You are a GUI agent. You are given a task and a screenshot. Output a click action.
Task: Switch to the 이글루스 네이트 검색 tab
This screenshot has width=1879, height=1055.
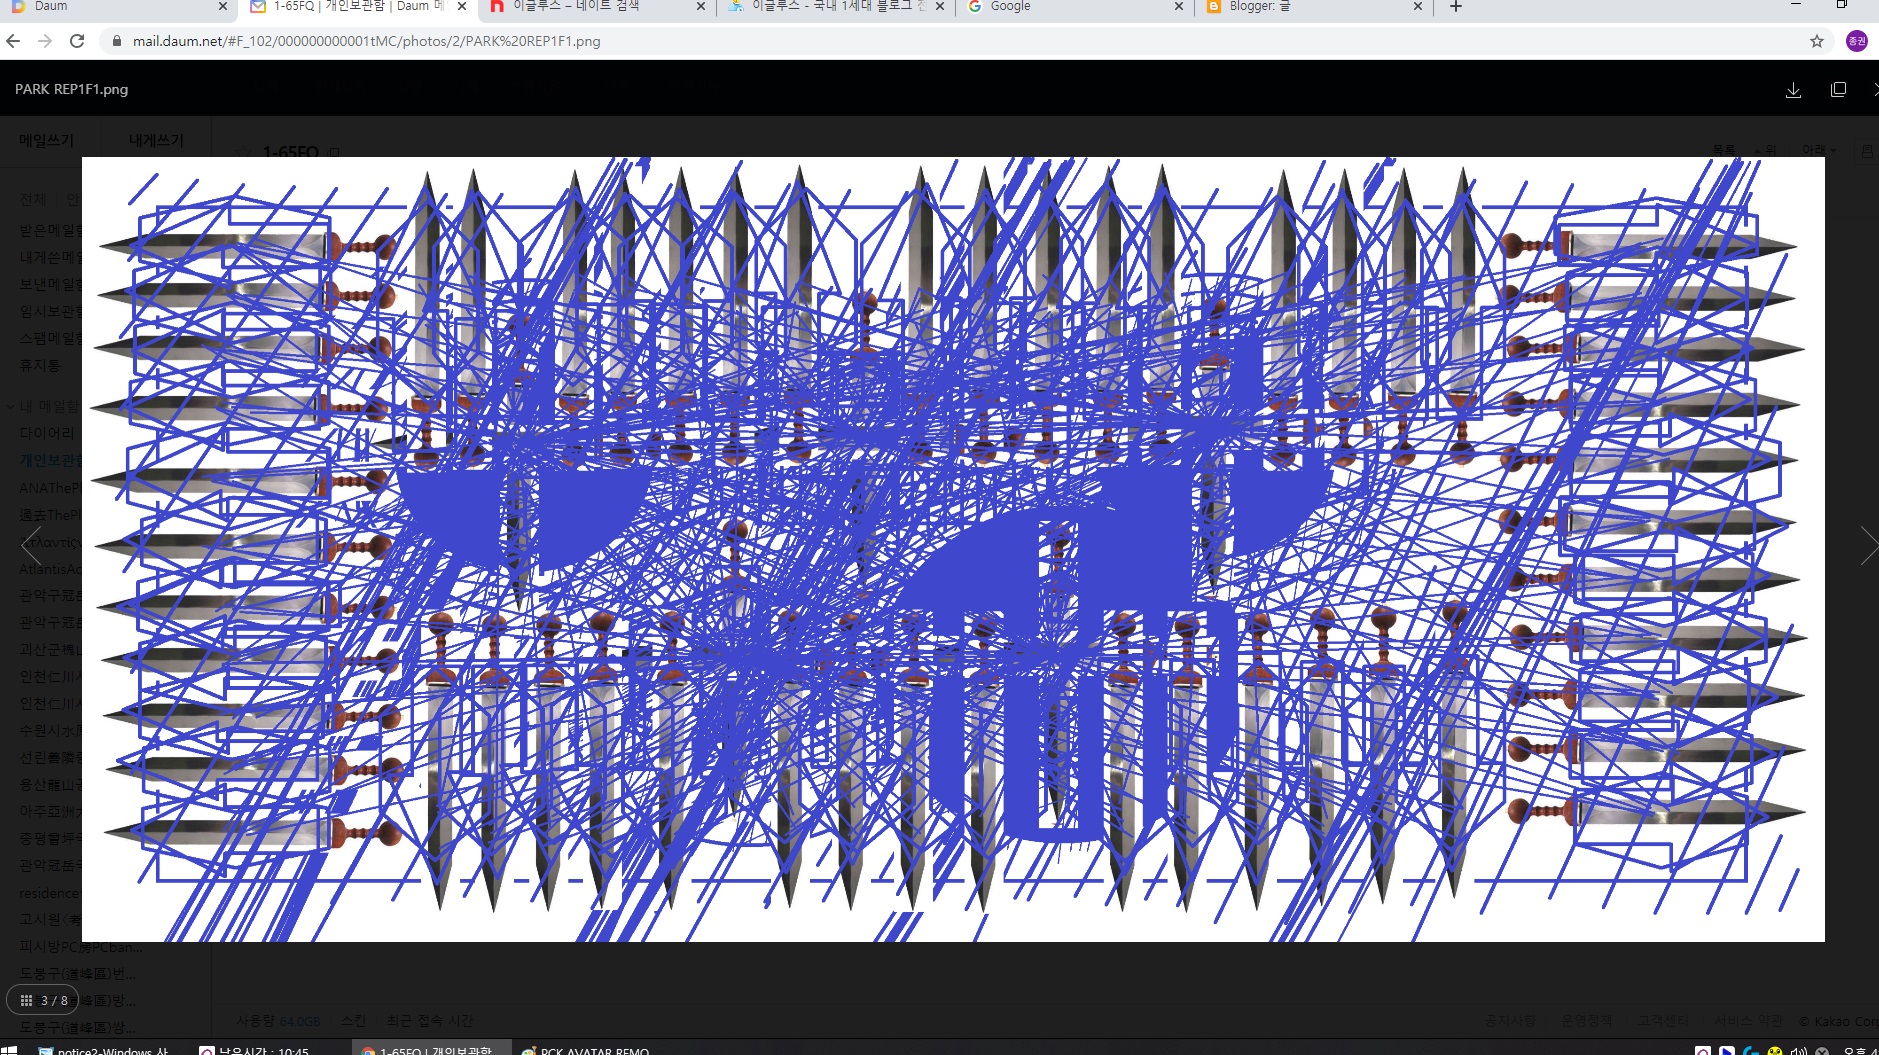(595, 7)
